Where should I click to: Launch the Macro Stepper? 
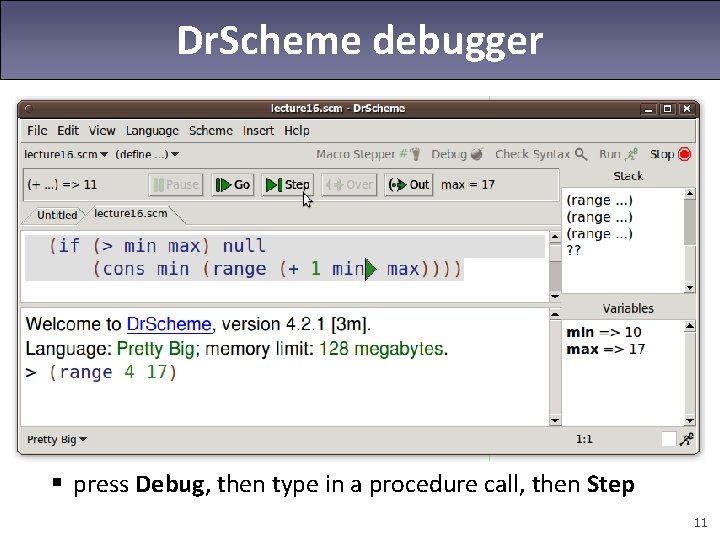click(368, 154)
